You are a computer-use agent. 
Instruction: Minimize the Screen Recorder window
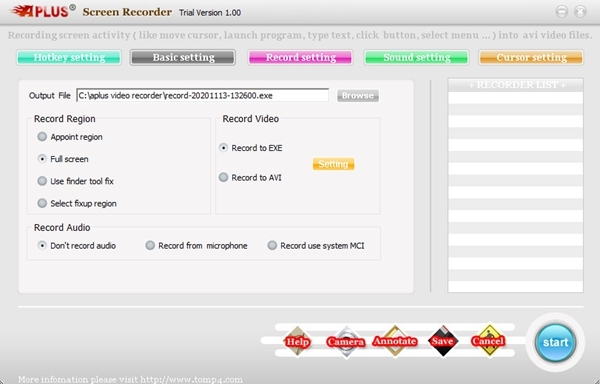(x=561, y=12)
